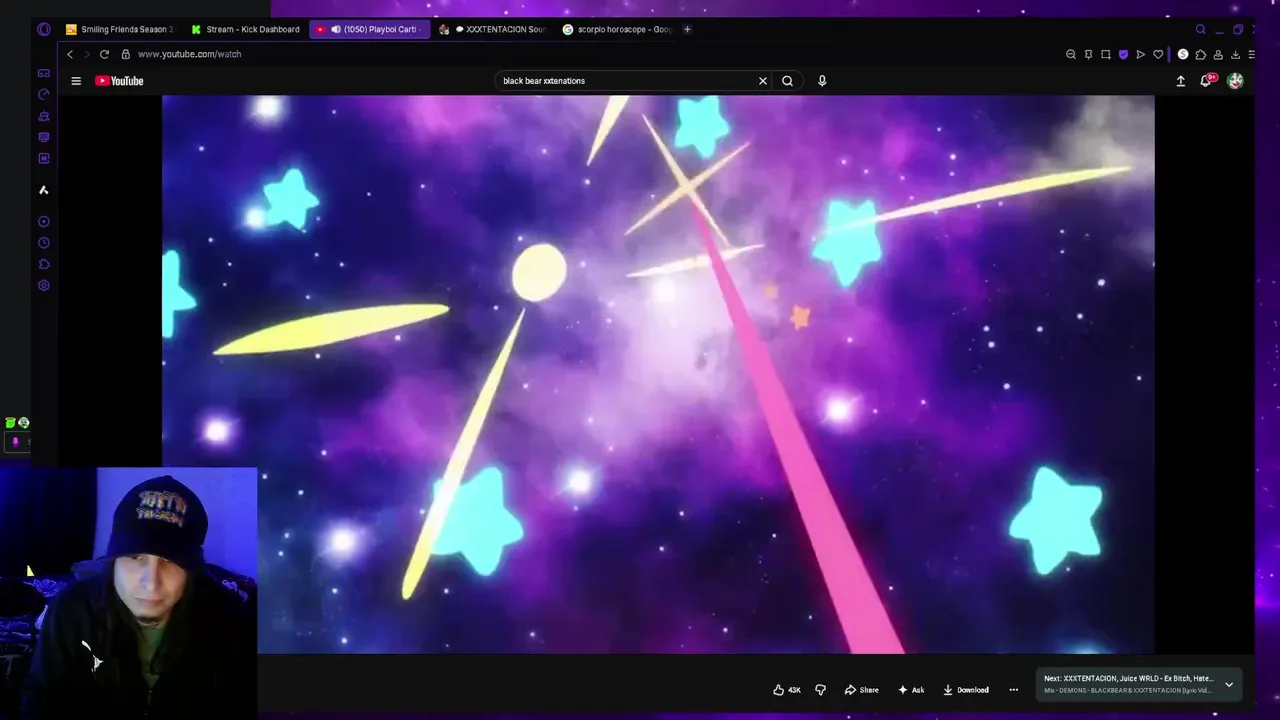Open the purple ad-blocker shield icon

tap(1123, 54)
